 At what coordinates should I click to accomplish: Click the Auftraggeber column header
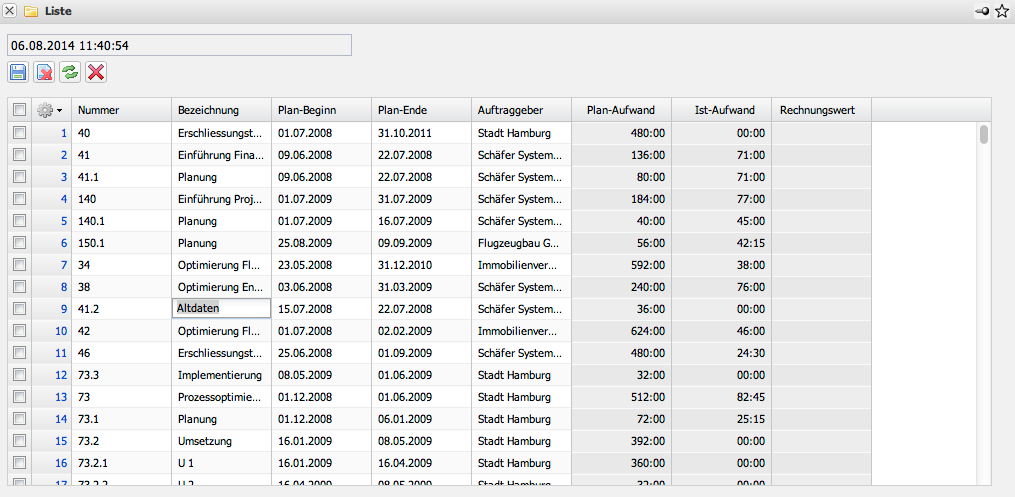[520, 110]
